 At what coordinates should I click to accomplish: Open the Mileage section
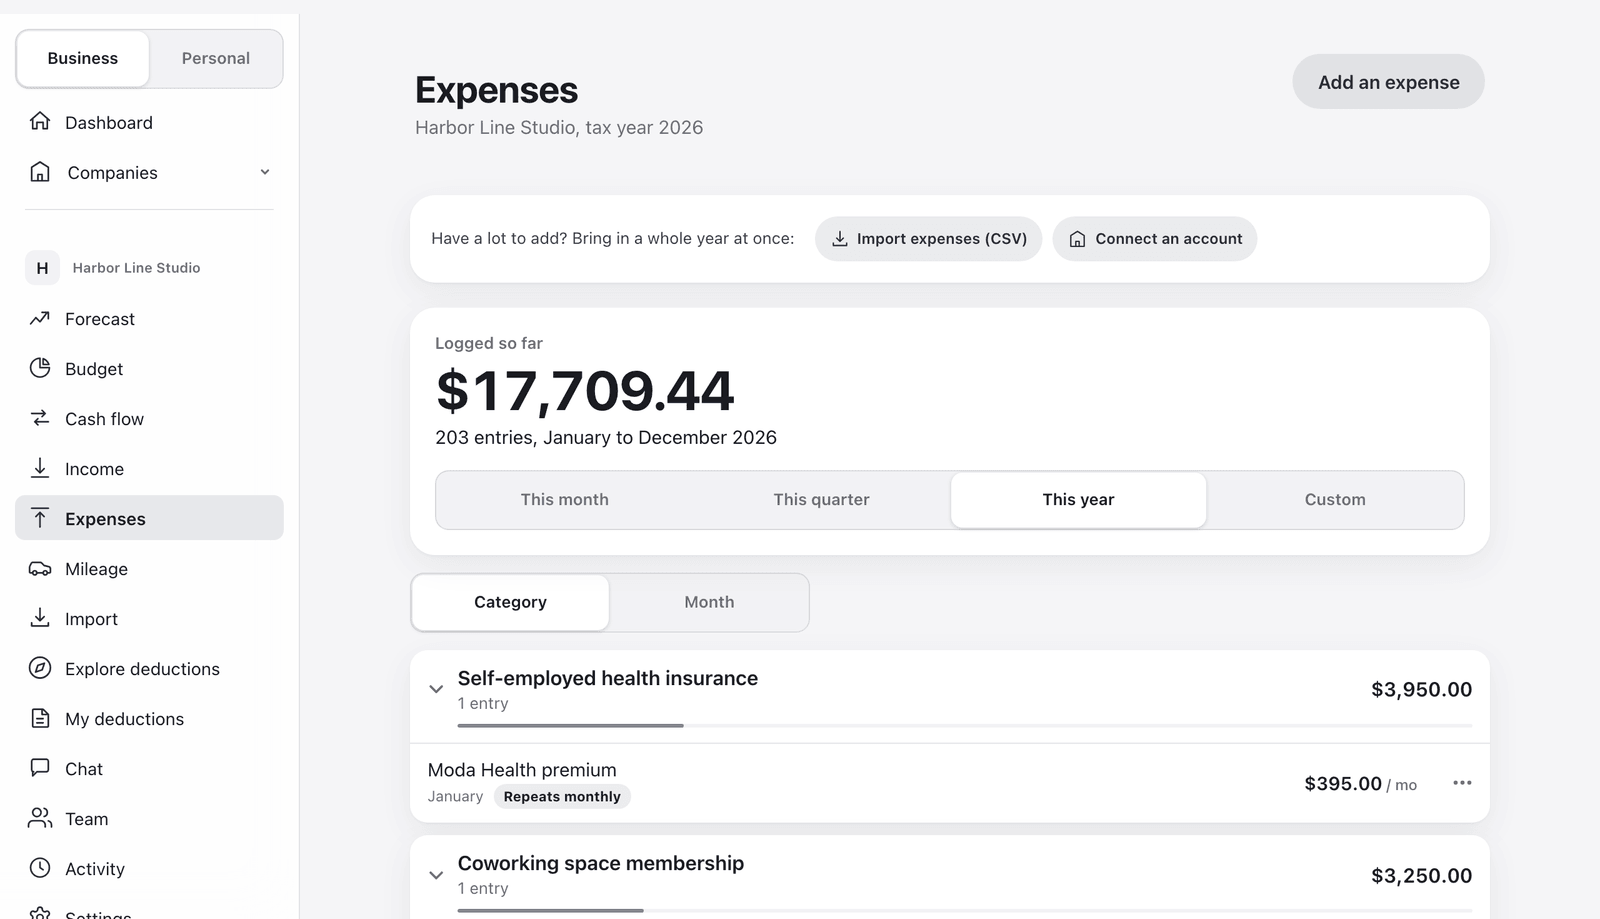tap(149, 569)
